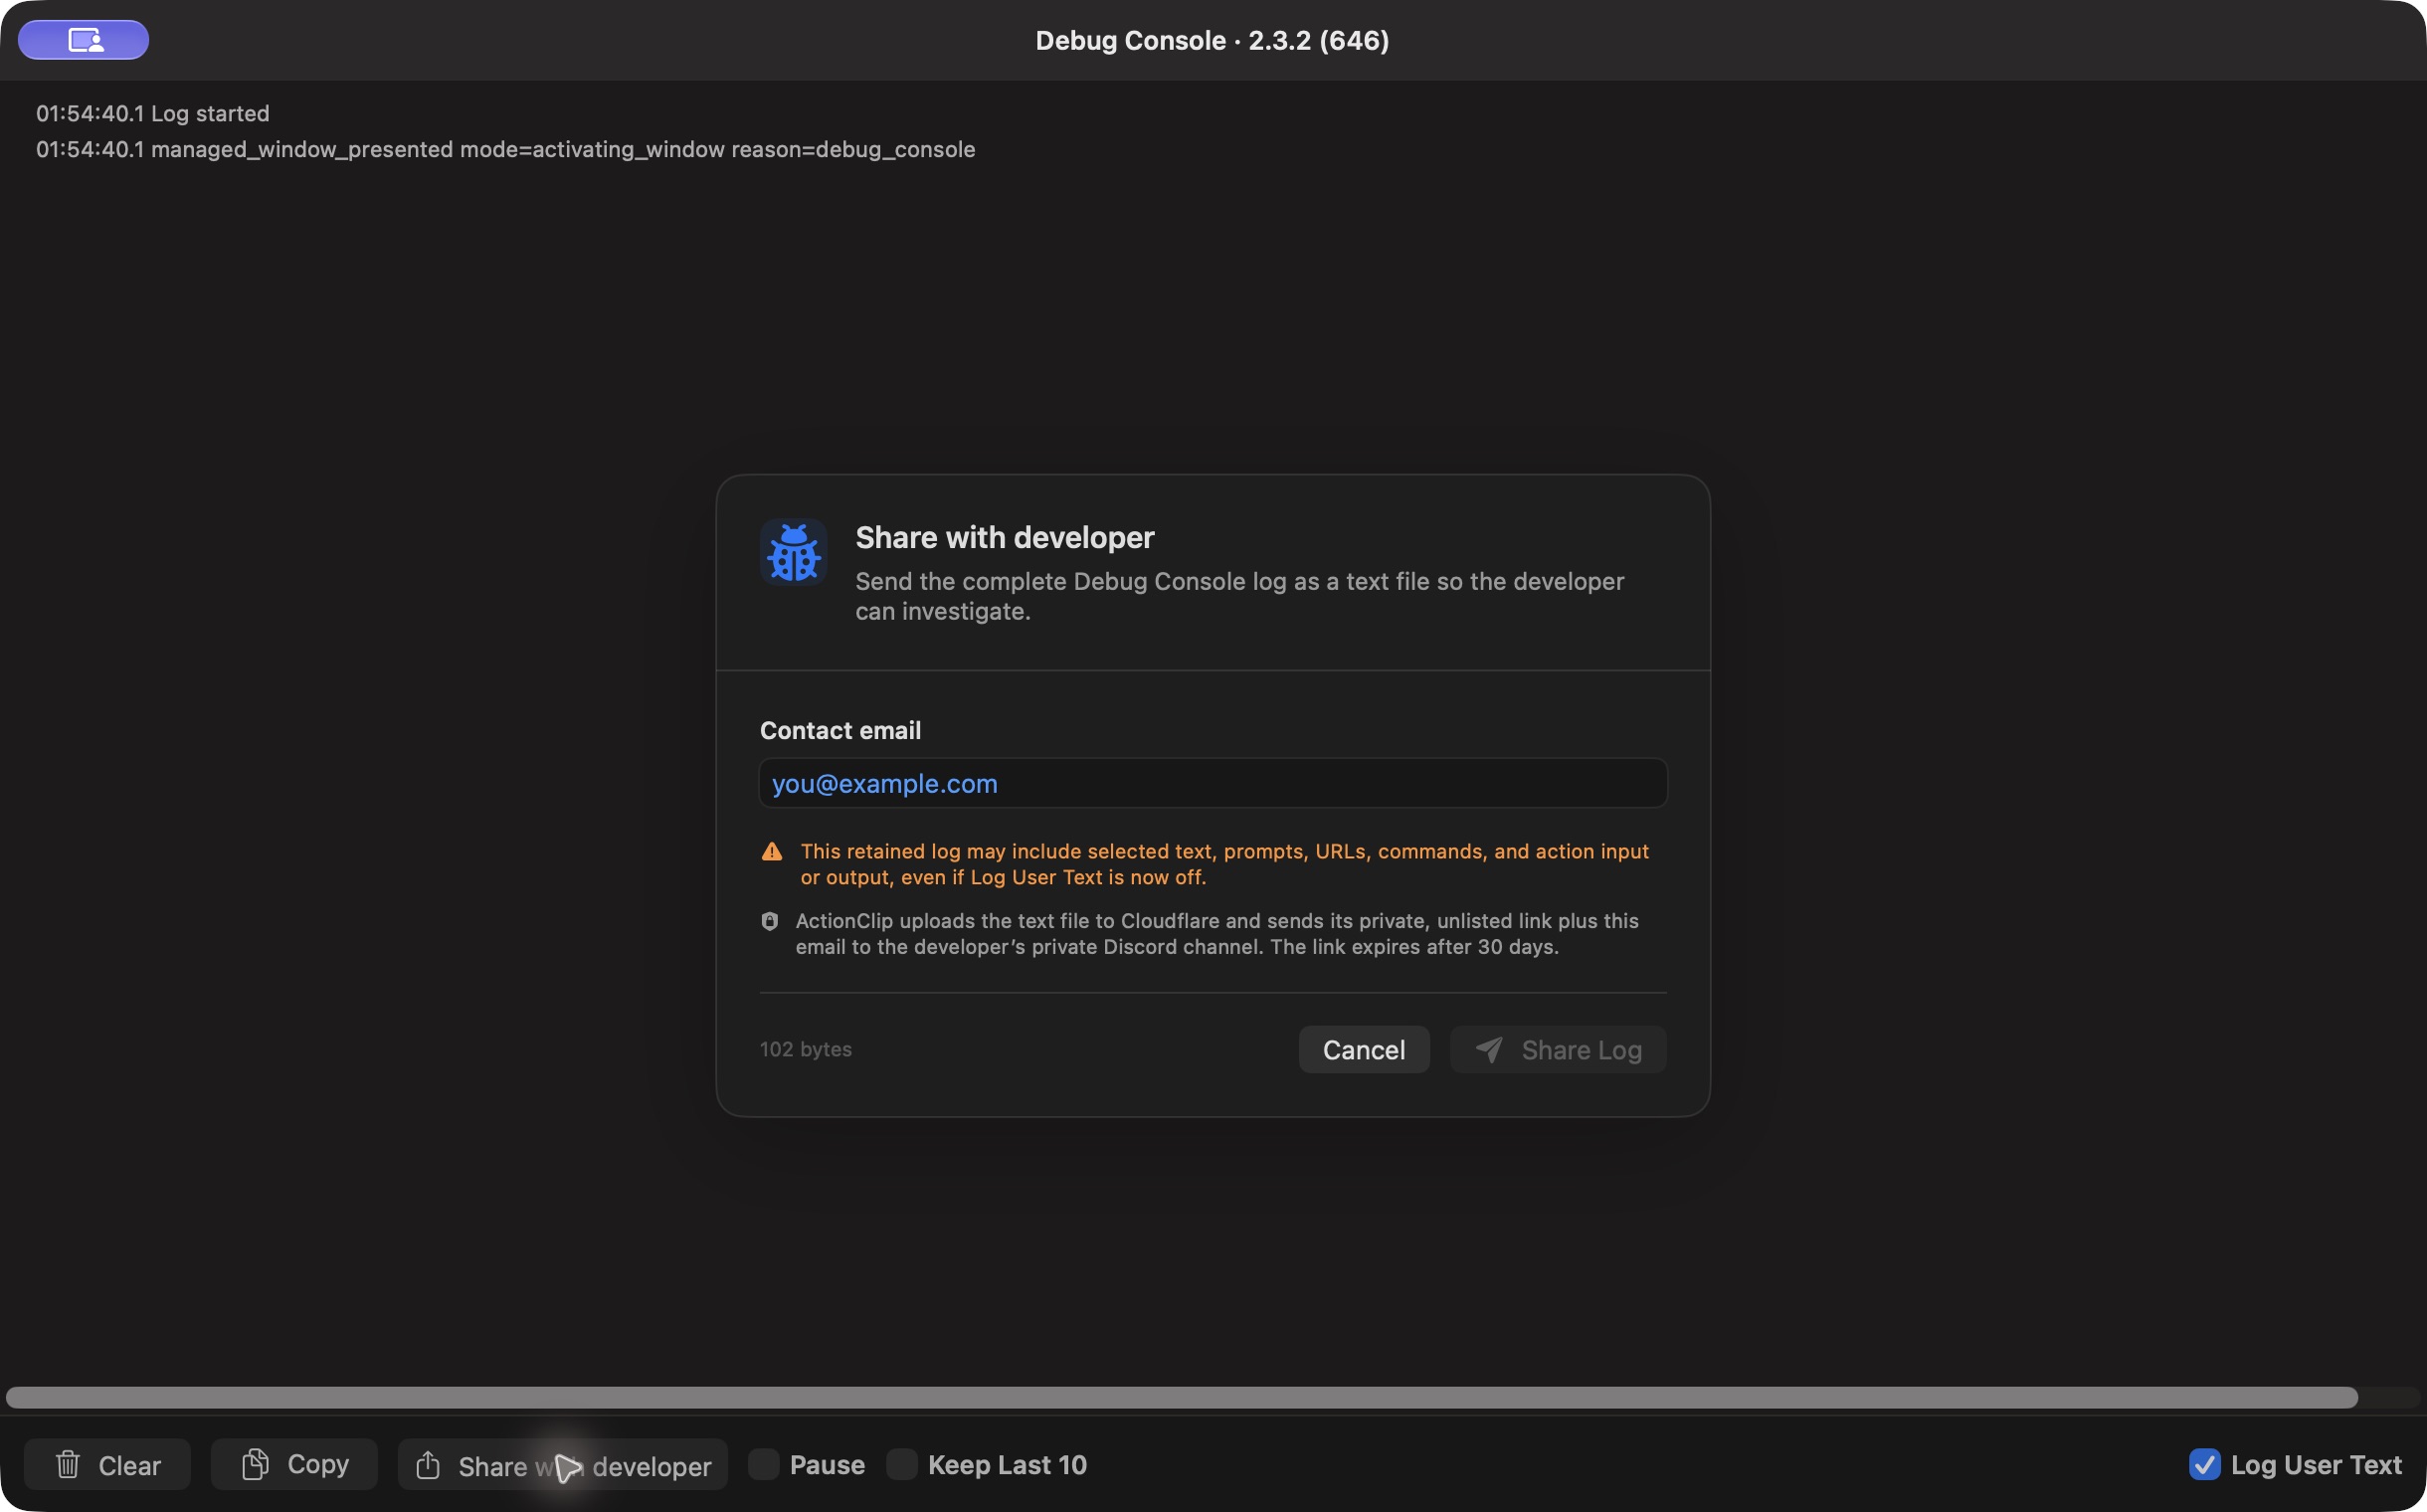Click the orange warning triangle icon
Viewport: 2427px width, 1512px height.
point(772,851)
